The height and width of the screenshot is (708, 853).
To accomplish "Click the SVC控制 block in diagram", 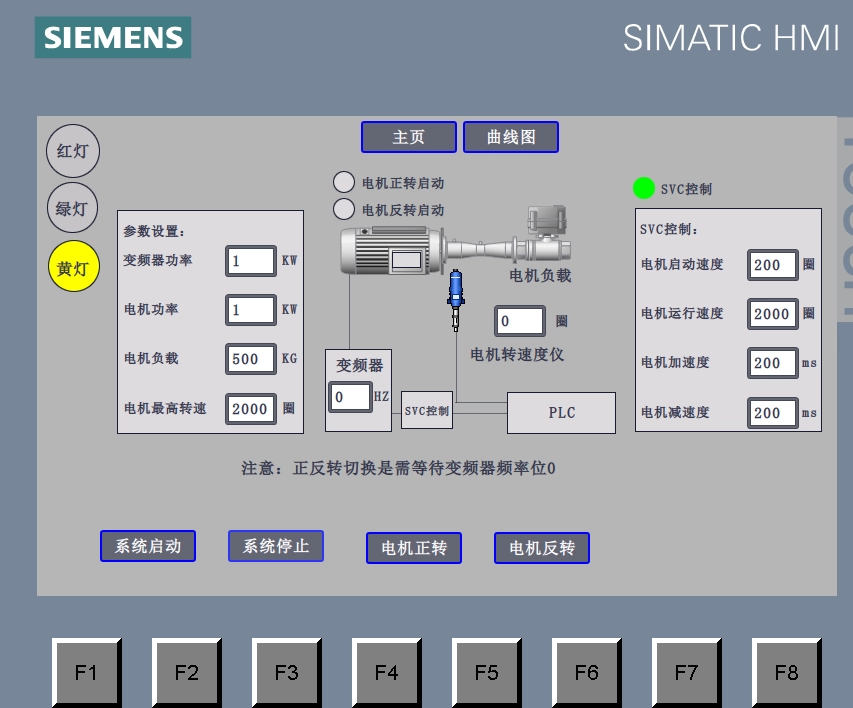I will tap(427, 410).
